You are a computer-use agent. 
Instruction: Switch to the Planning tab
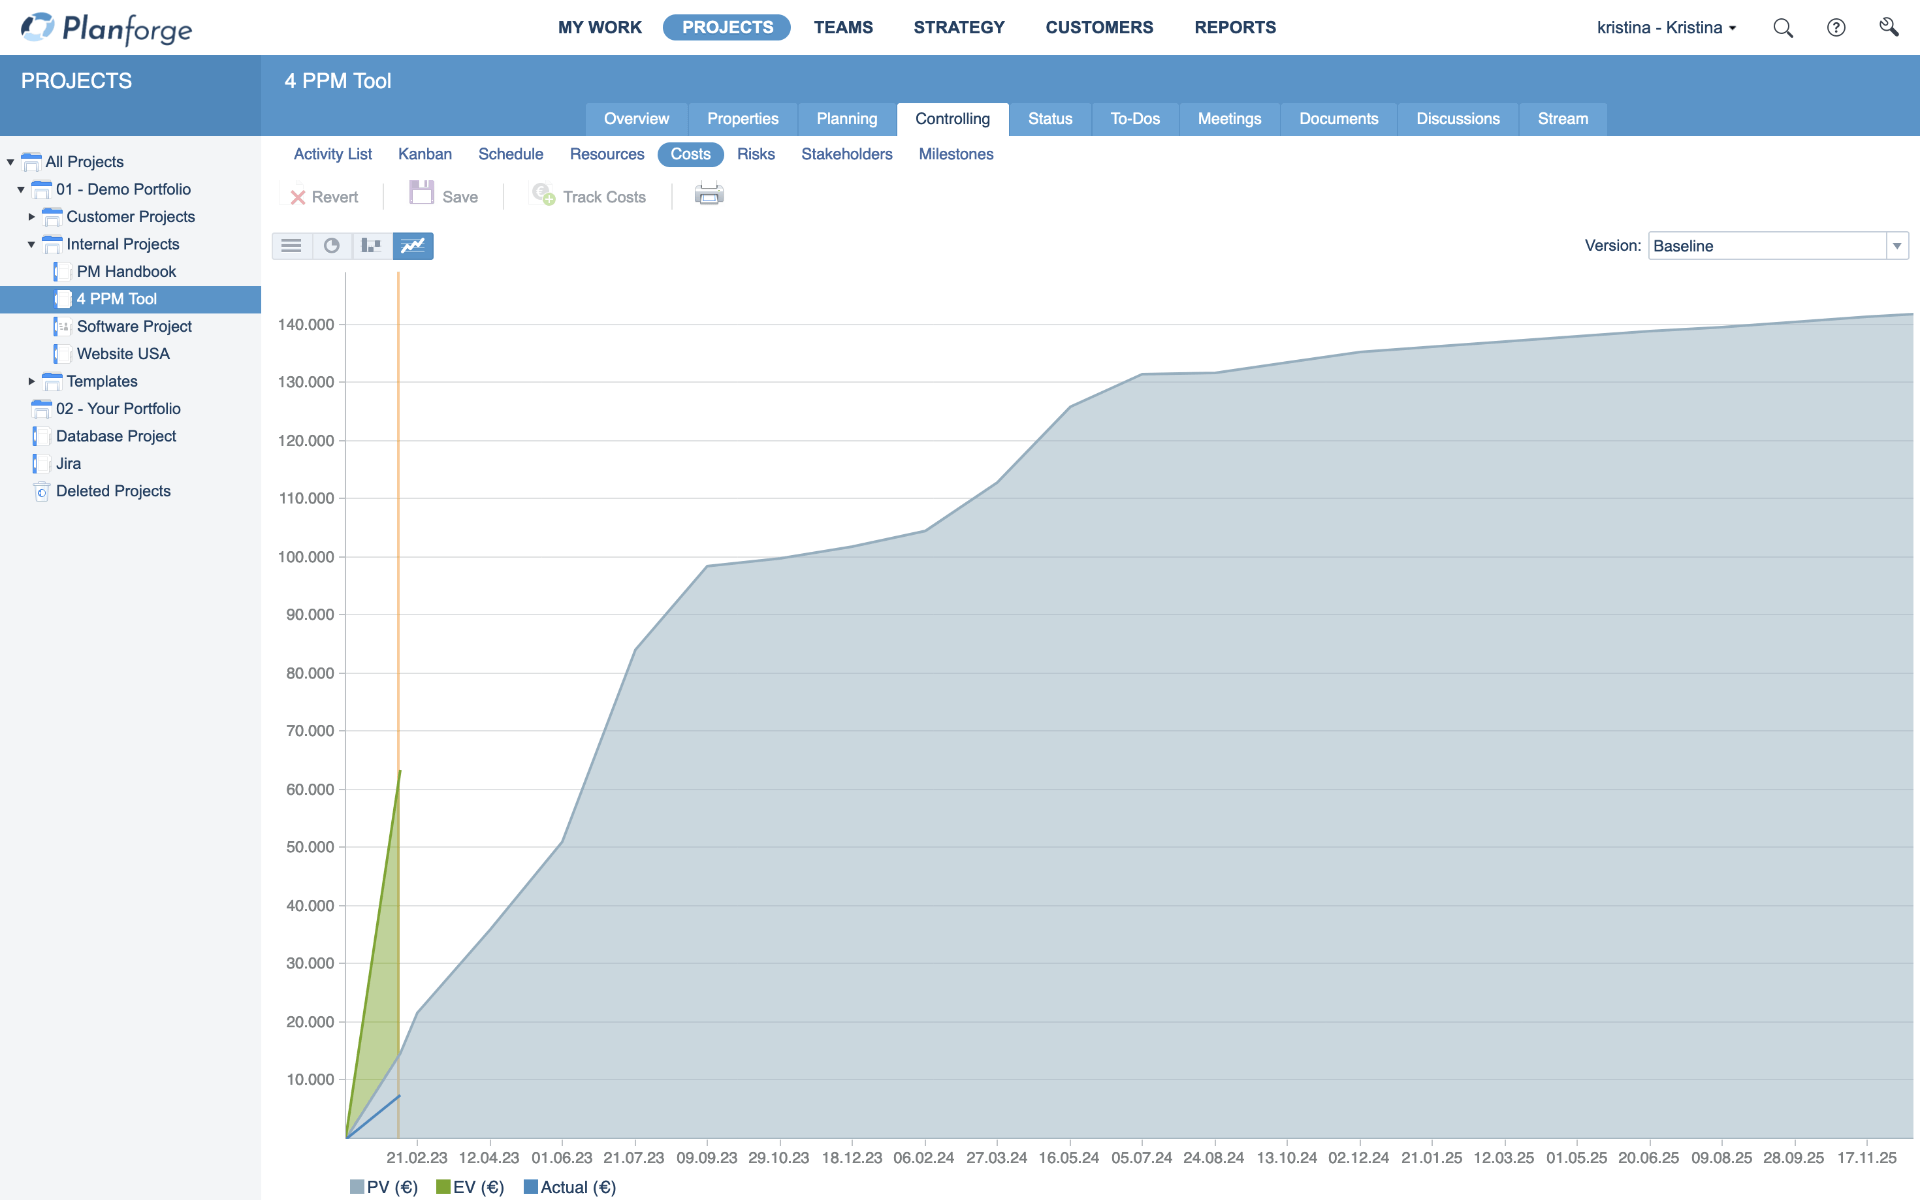tap(847, 119)
